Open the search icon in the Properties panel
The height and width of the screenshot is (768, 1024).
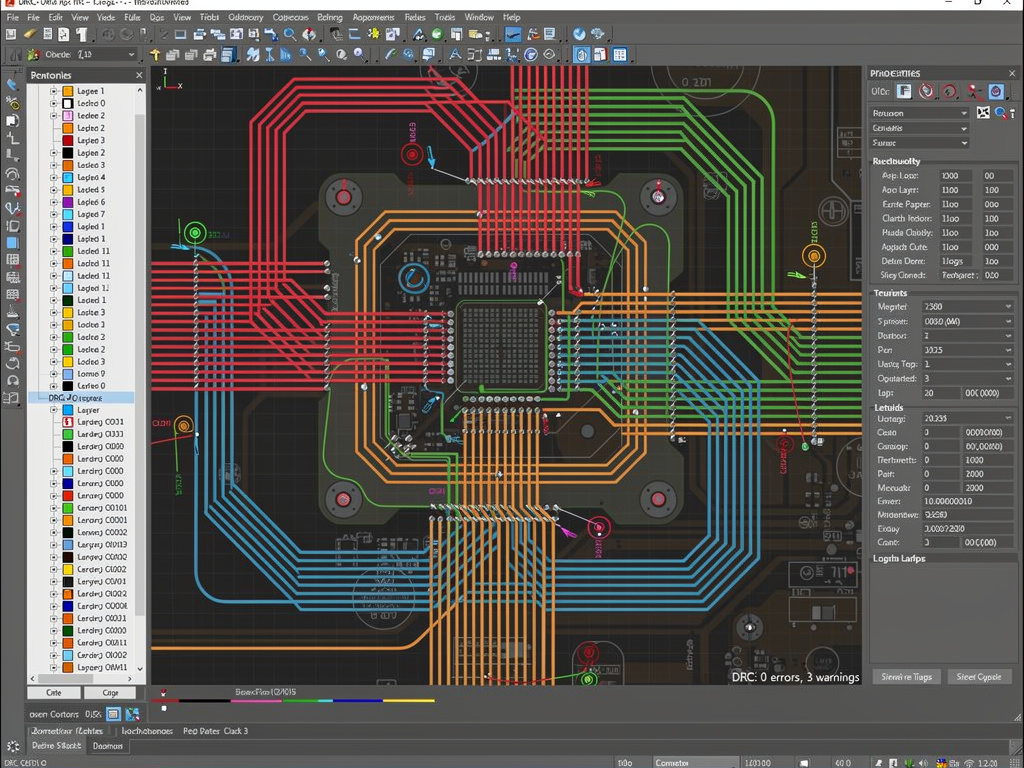(x=1000, y=113)
